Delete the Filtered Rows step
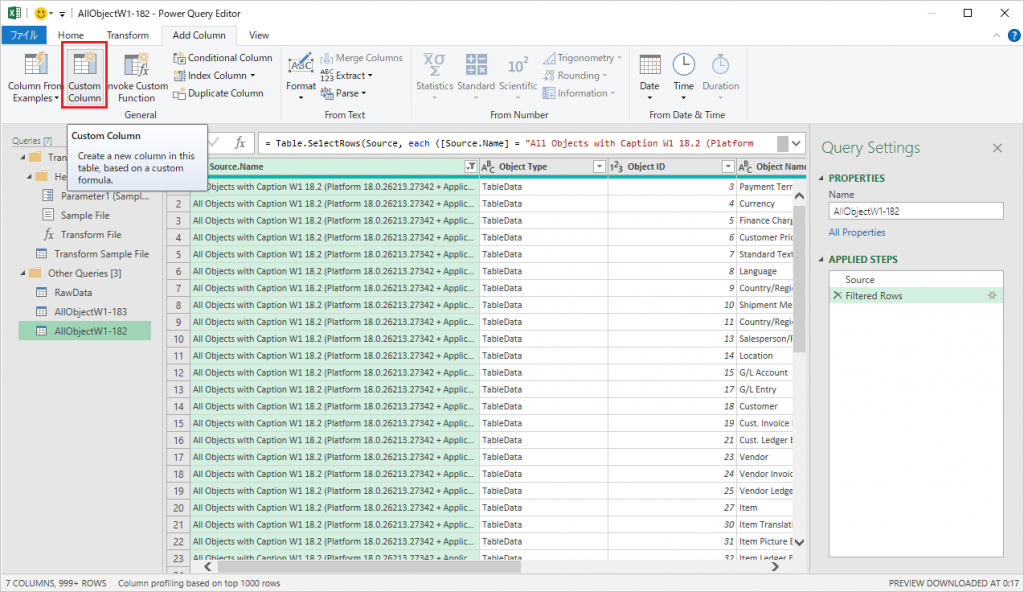This screenshot has height=592, width=1024. pyautogui.click(x=837, y=295)
